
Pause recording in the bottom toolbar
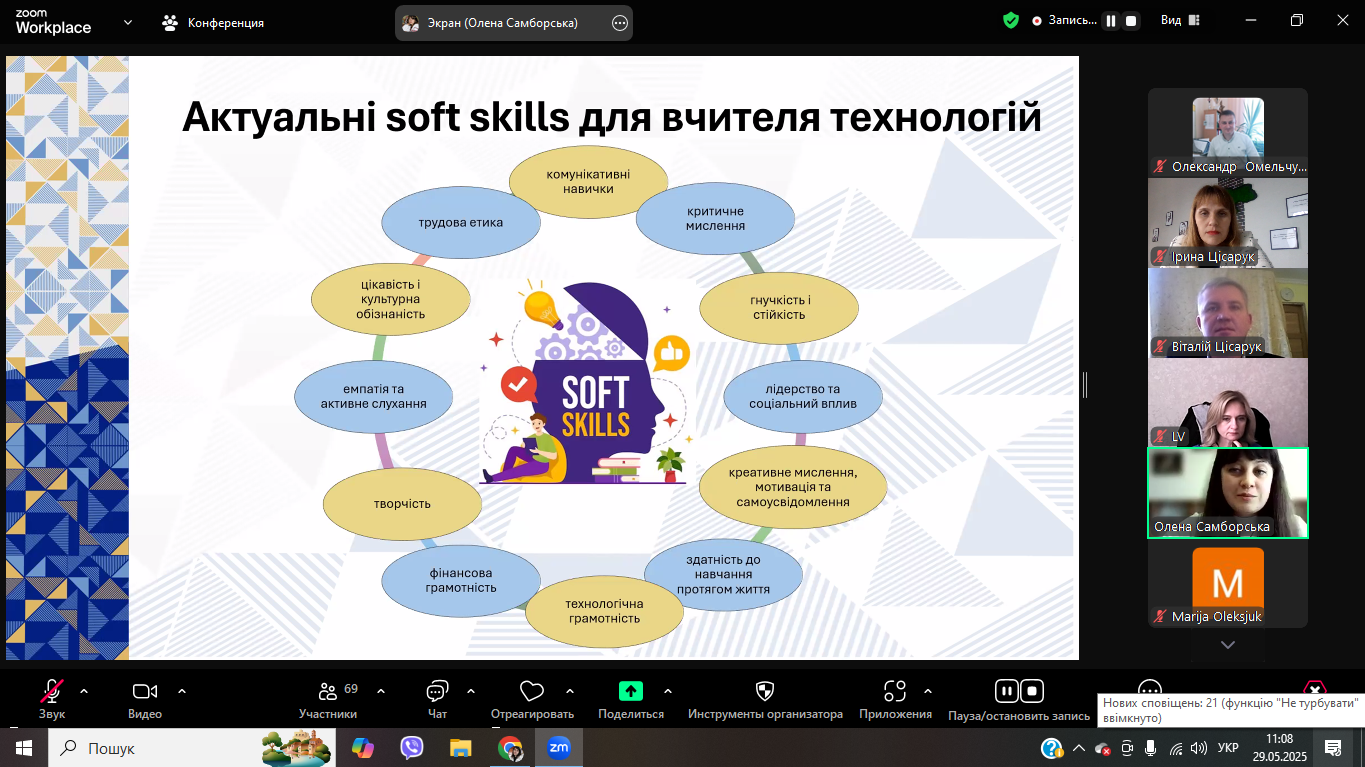point(1006,691)
